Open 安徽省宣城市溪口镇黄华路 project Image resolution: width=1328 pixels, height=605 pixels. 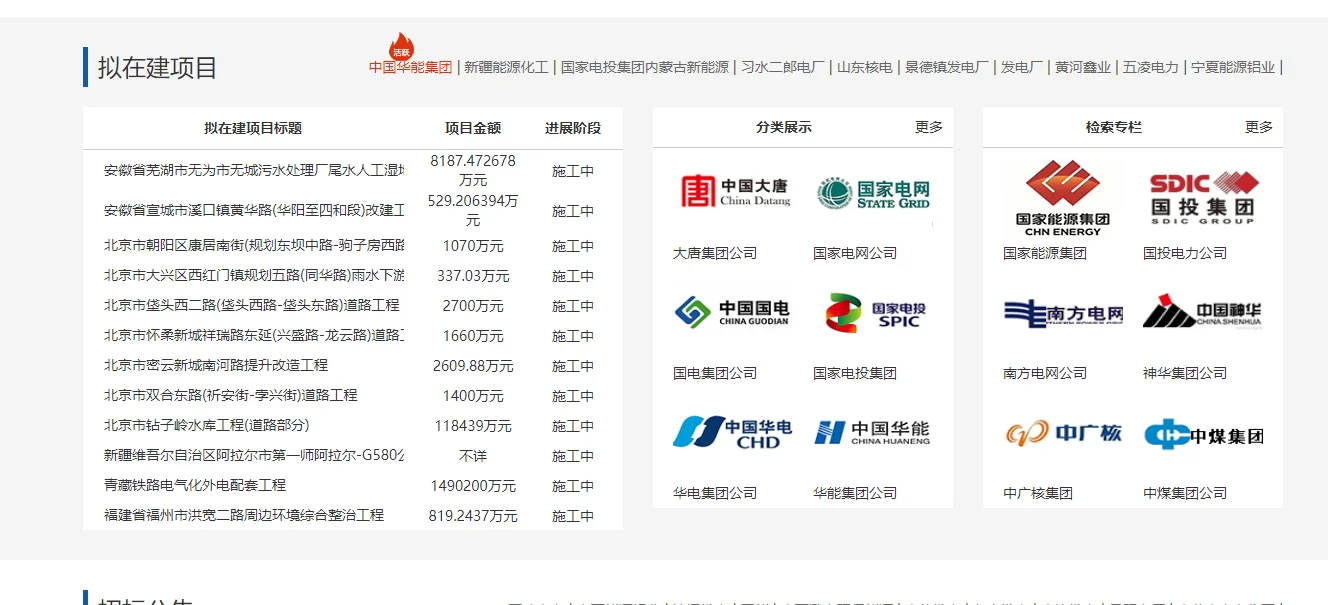tap(254, 211)
